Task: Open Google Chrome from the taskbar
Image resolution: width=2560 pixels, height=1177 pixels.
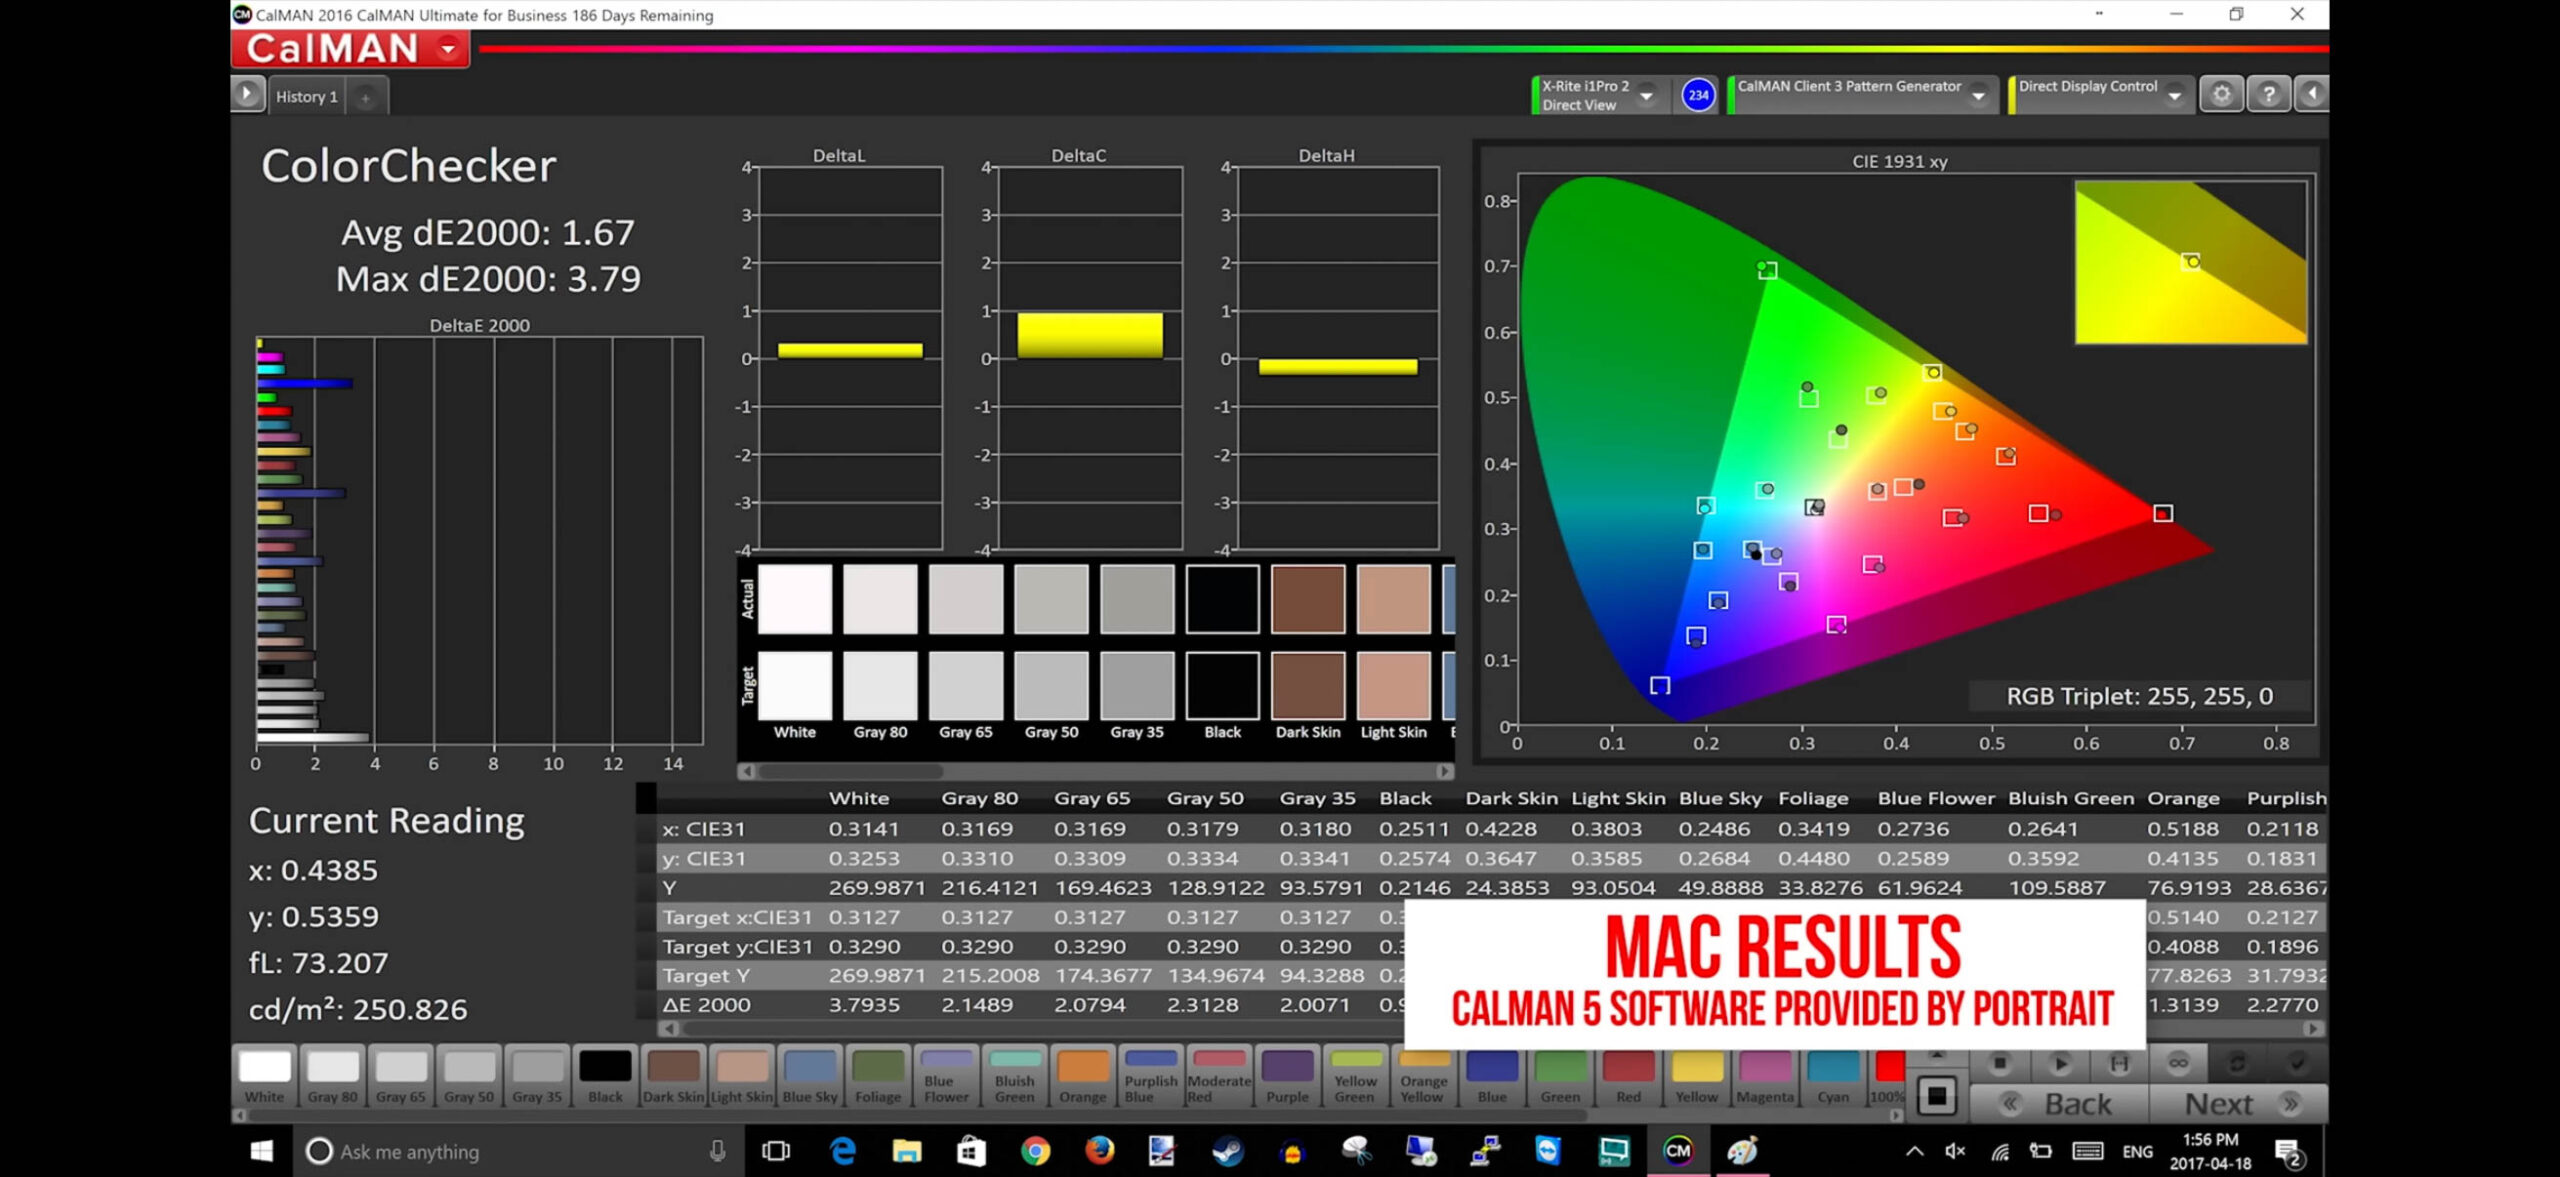Action: pos(1035,1151)
